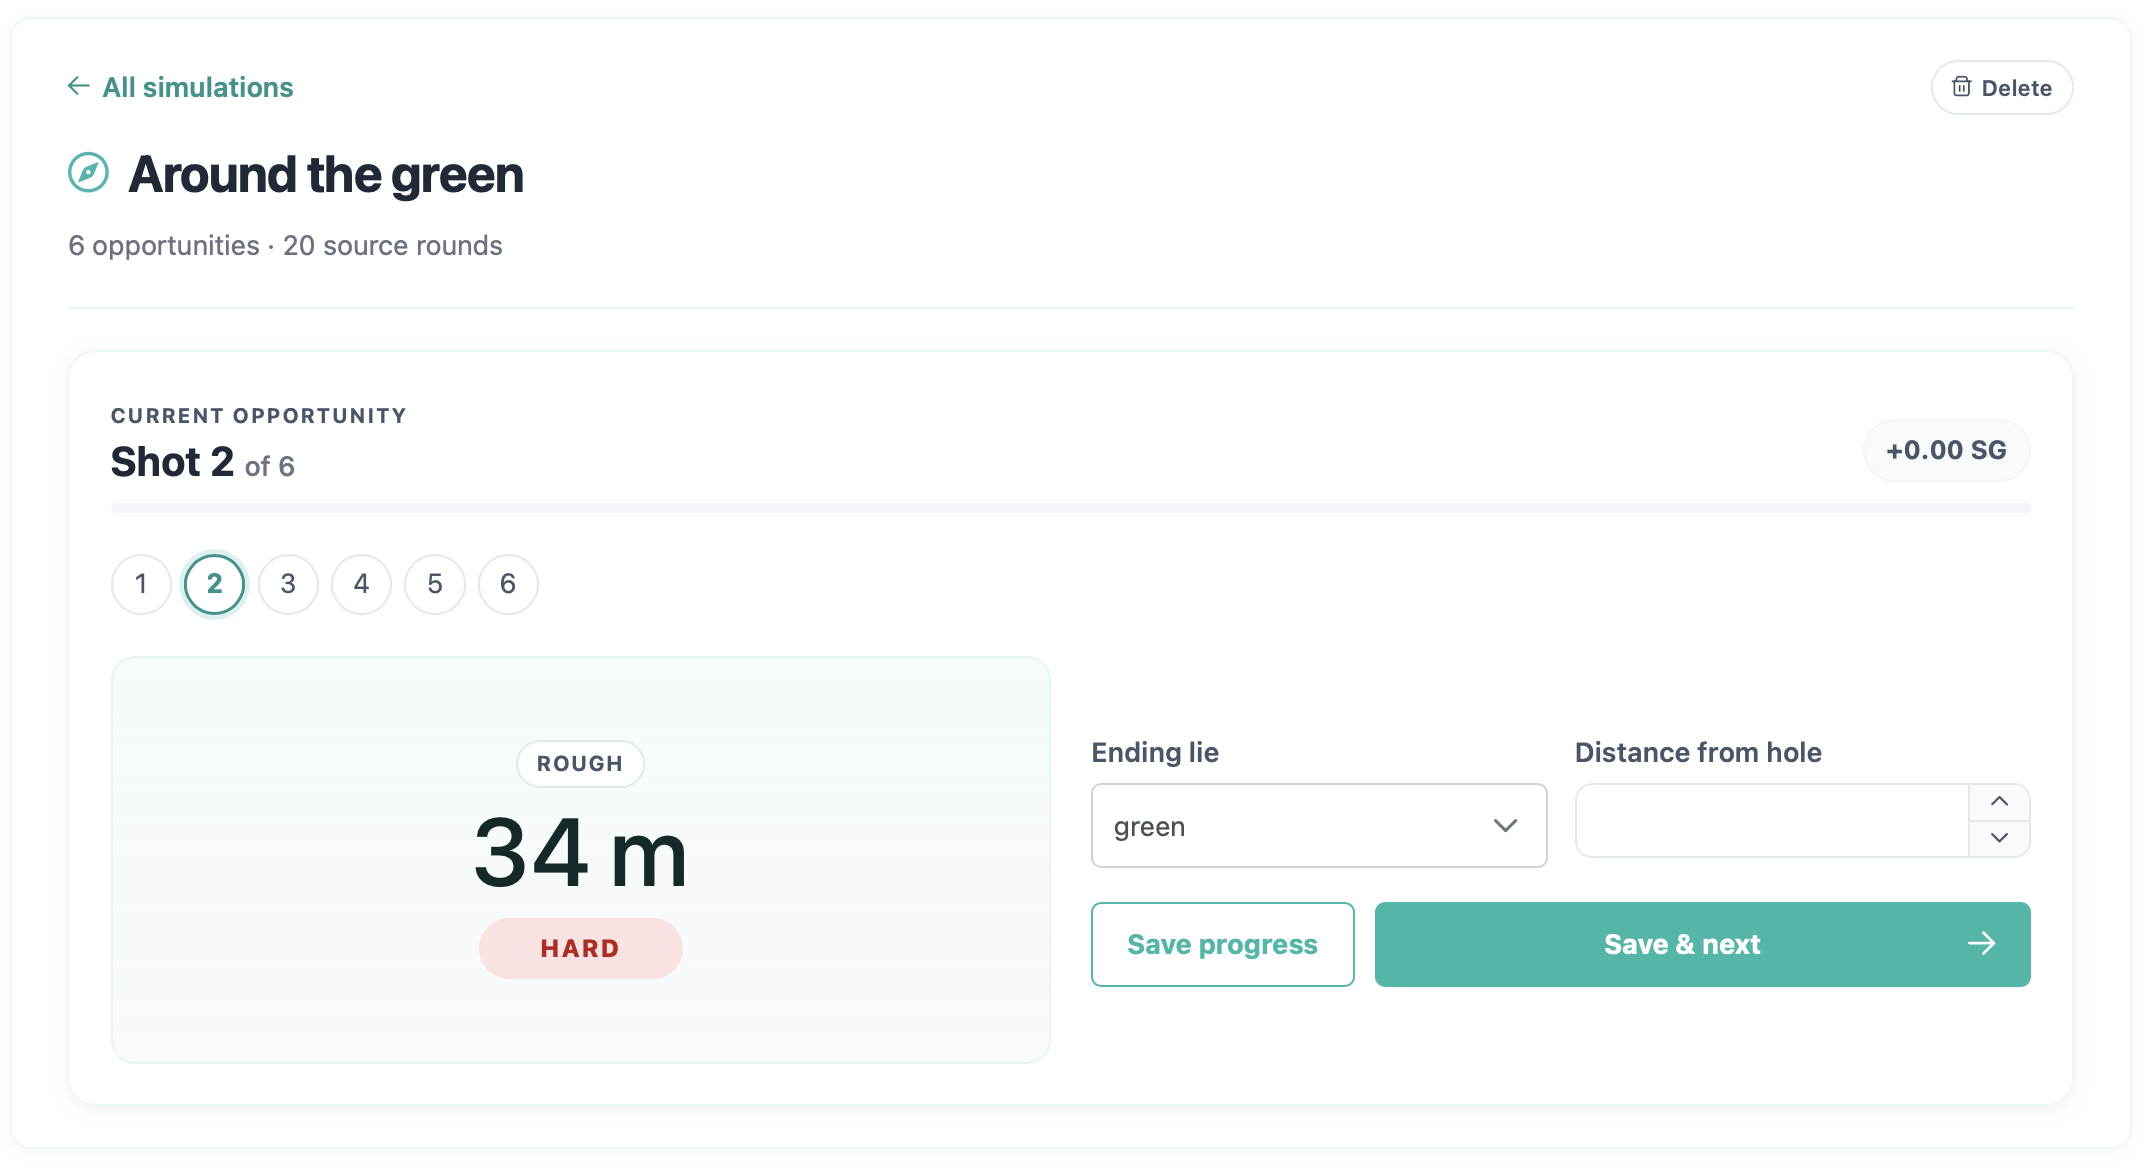Increase distance with the up stepper
Image resolution: width=2150 pixels, height=1168 pixels.
coord(1999,802)
